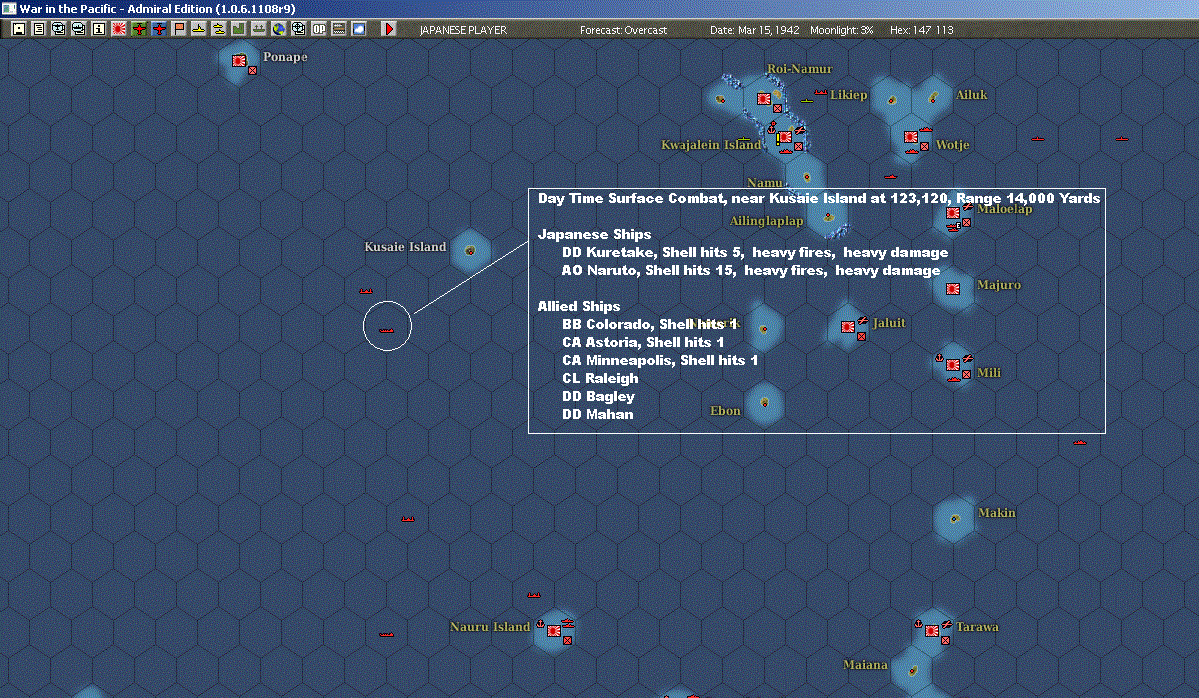This screenshot has width=1199, height=698.
Task: Click the 'AO Naruto' combat report line
Action: coord(751,271)
